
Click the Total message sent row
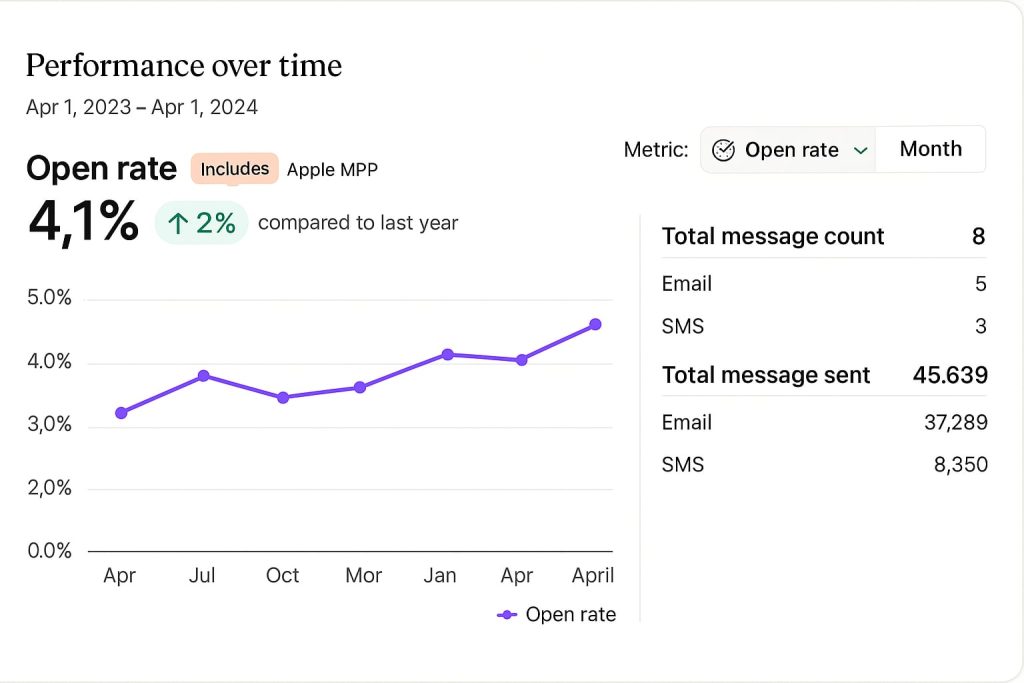pyautogui.click(x=823, y=375)
